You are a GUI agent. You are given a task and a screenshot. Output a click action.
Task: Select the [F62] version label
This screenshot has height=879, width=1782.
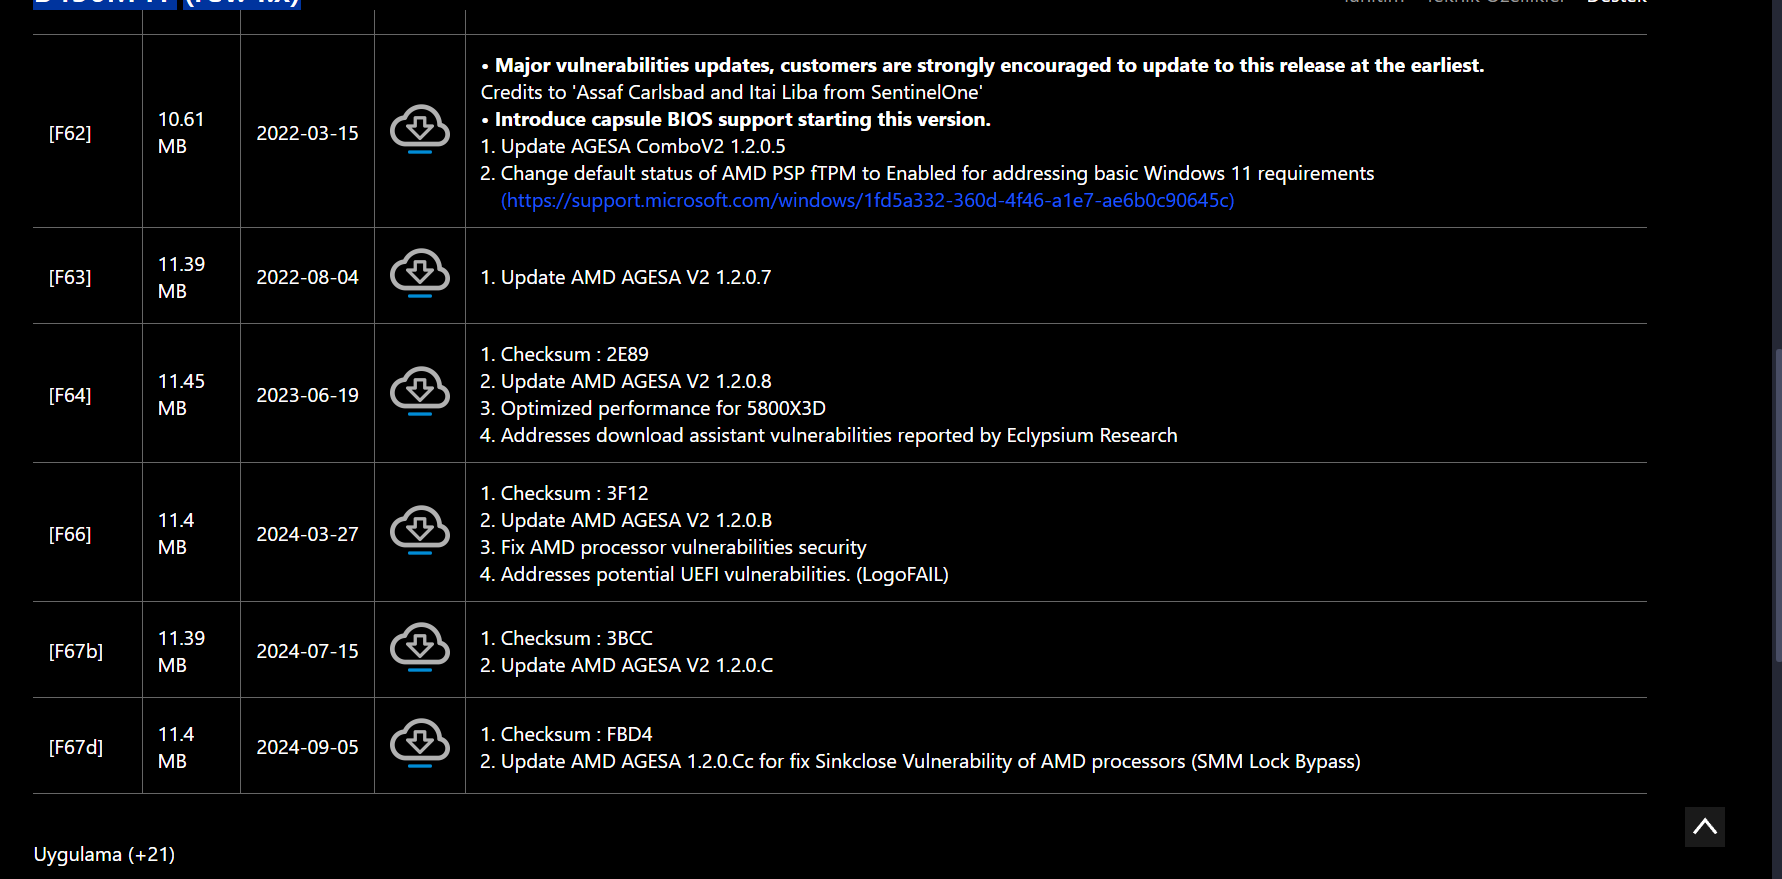click(70, 133)
